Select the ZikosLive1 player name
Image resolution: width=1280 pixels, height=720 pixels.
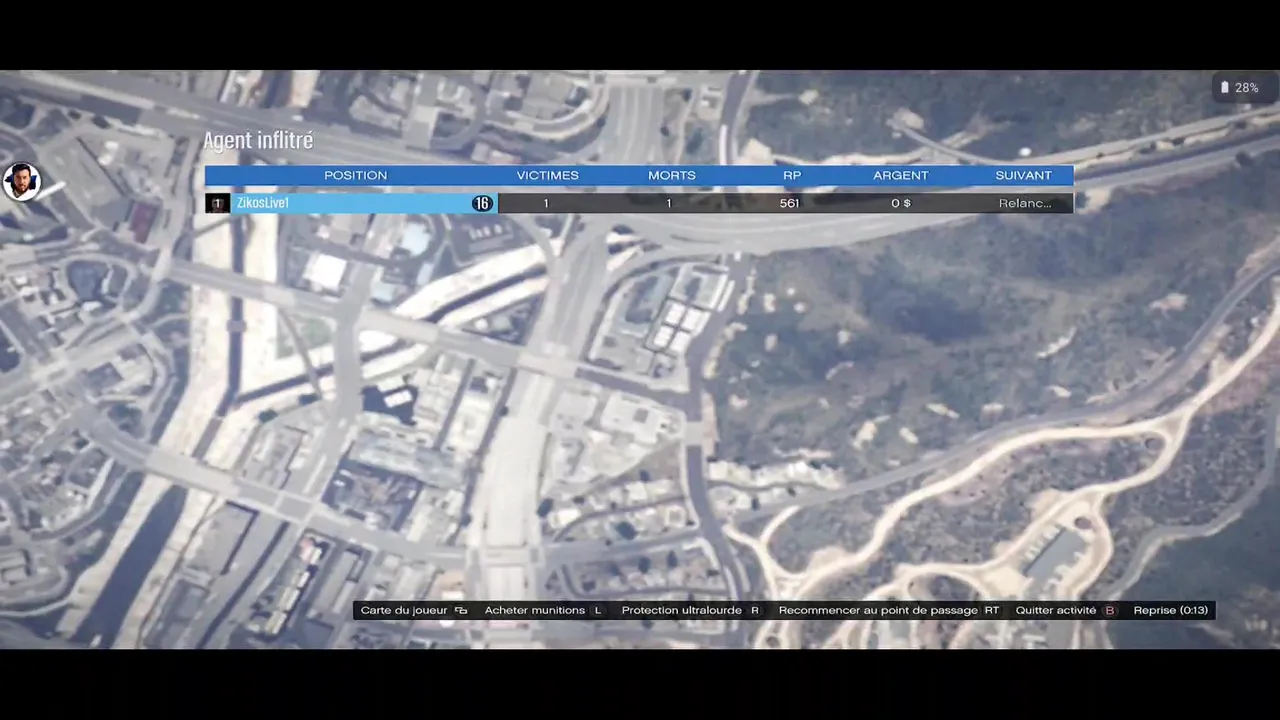tap(262, 203)
